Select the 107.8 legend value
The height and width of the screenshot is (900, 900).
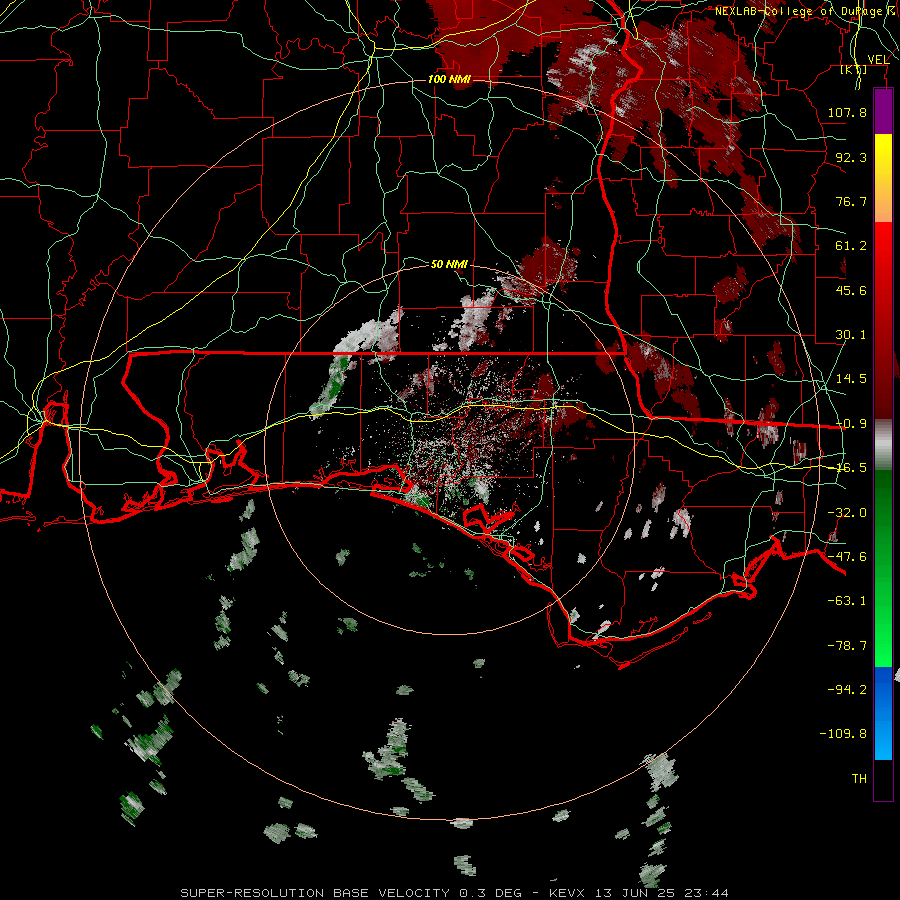tap(847, 112)
